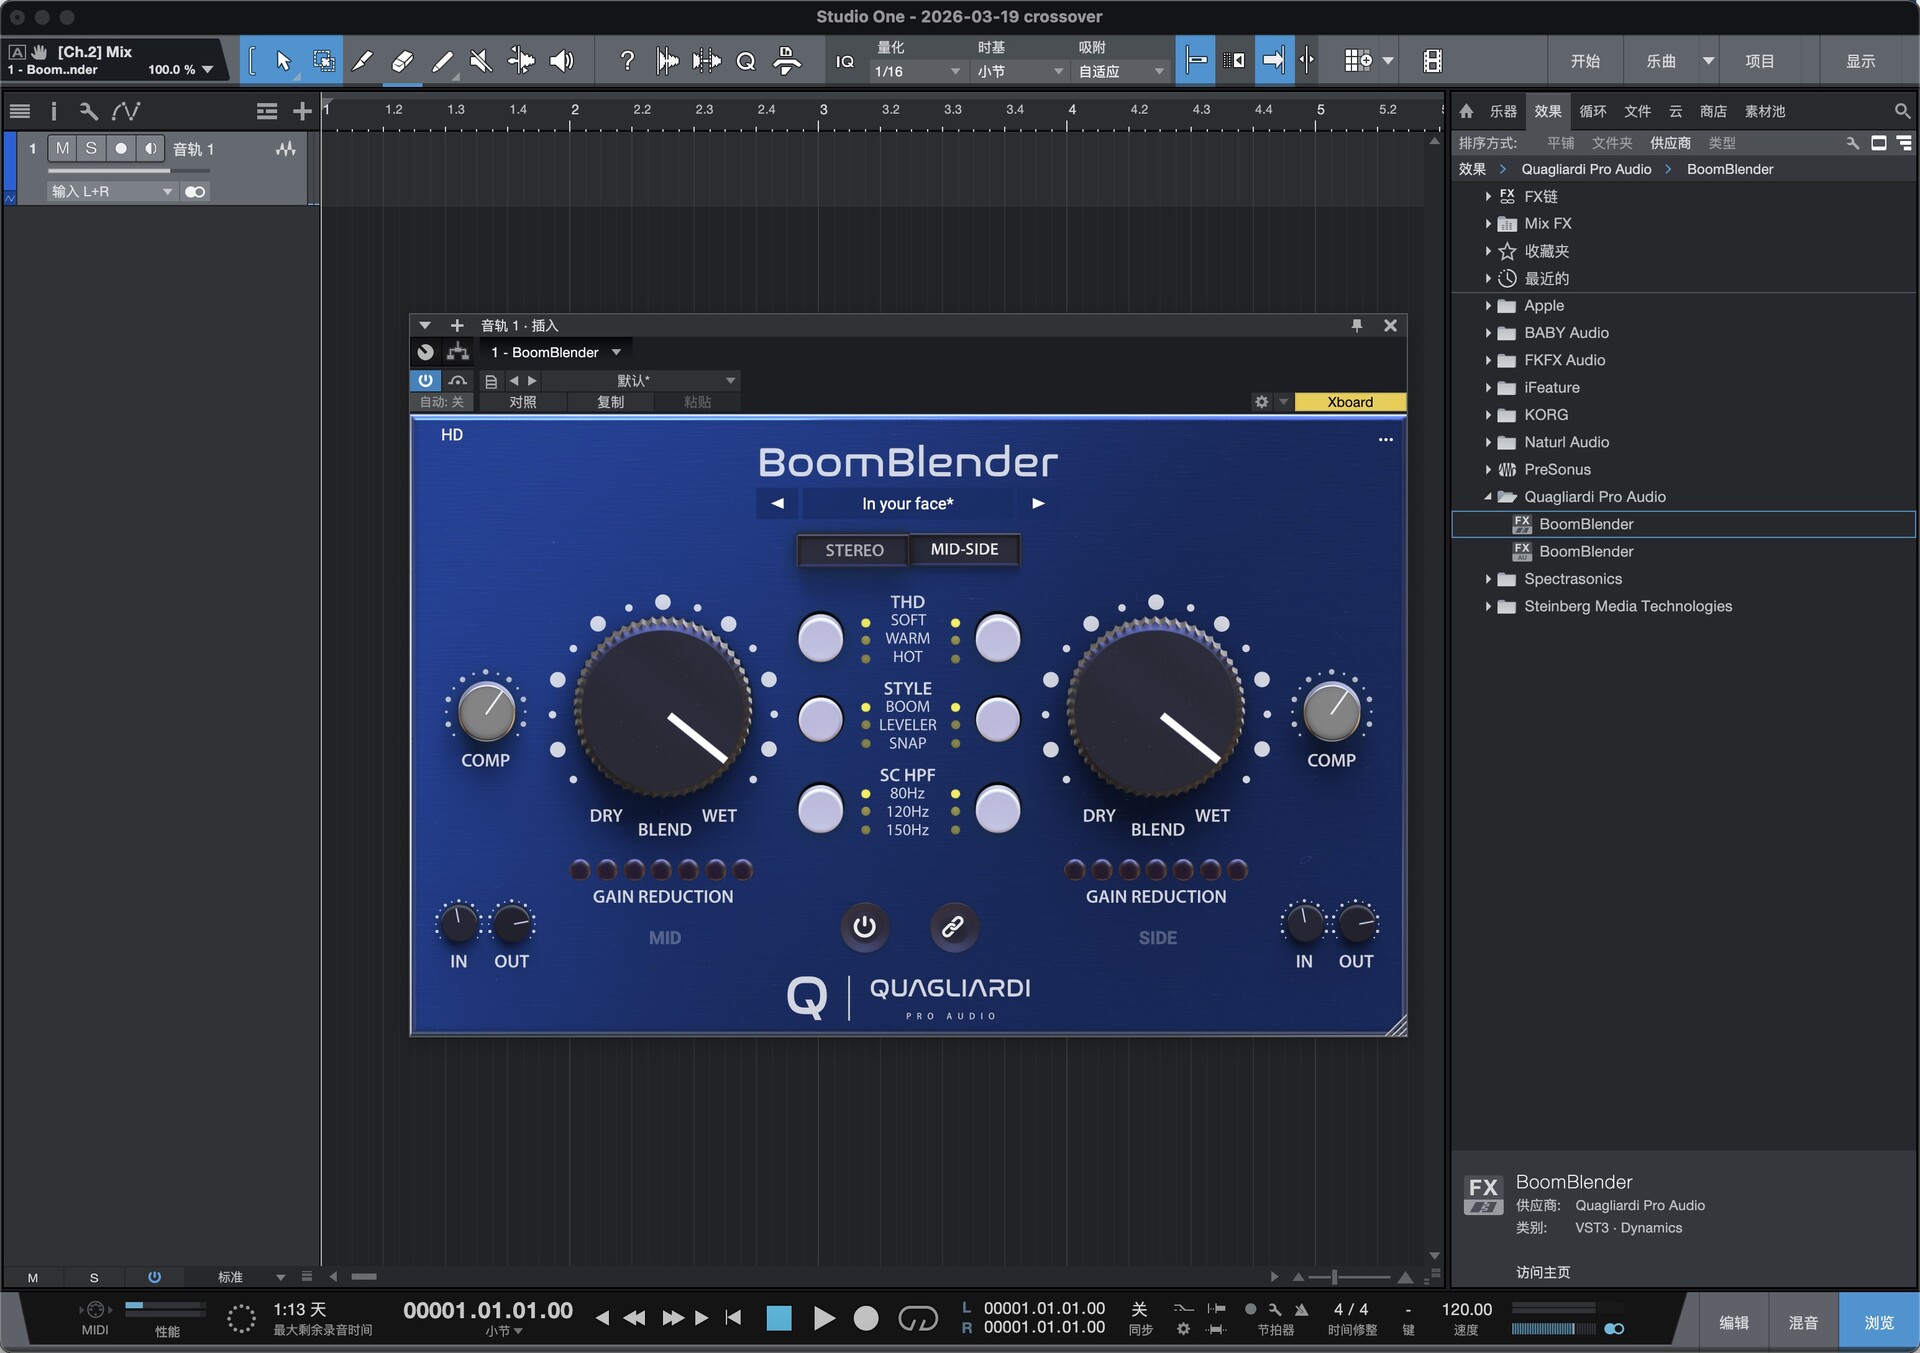The width and height of the screenshot is (1920, 1353).
Task: Select the Mute tool icon
Action: pyautogui.click(x=481, y=62)
